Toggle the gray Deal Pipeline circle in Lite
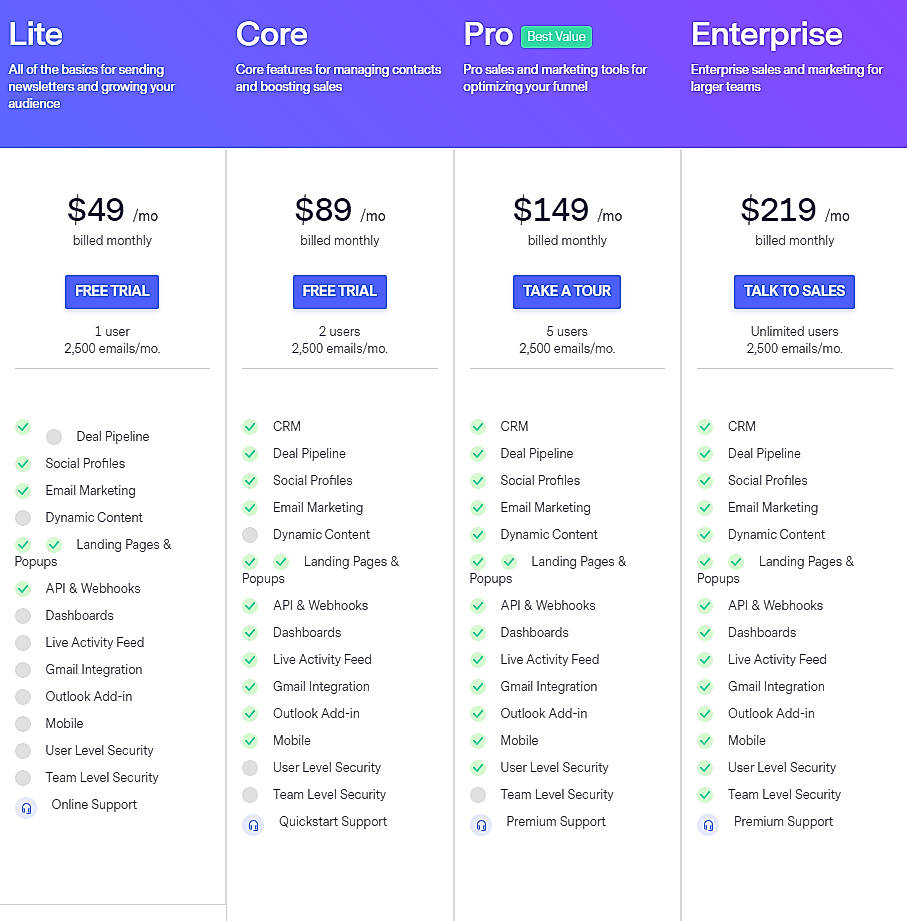Screen dimensions: 907x921 click(x=54, y=436)
